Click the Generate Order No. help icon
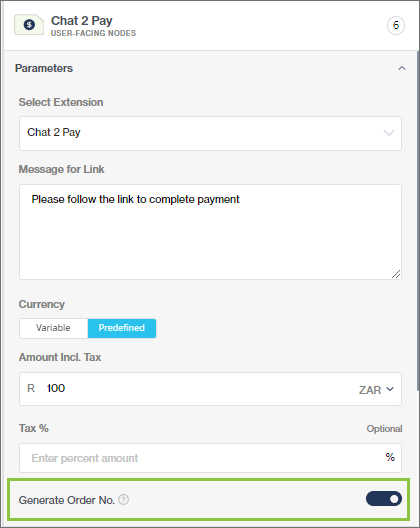 coord(124,500)
